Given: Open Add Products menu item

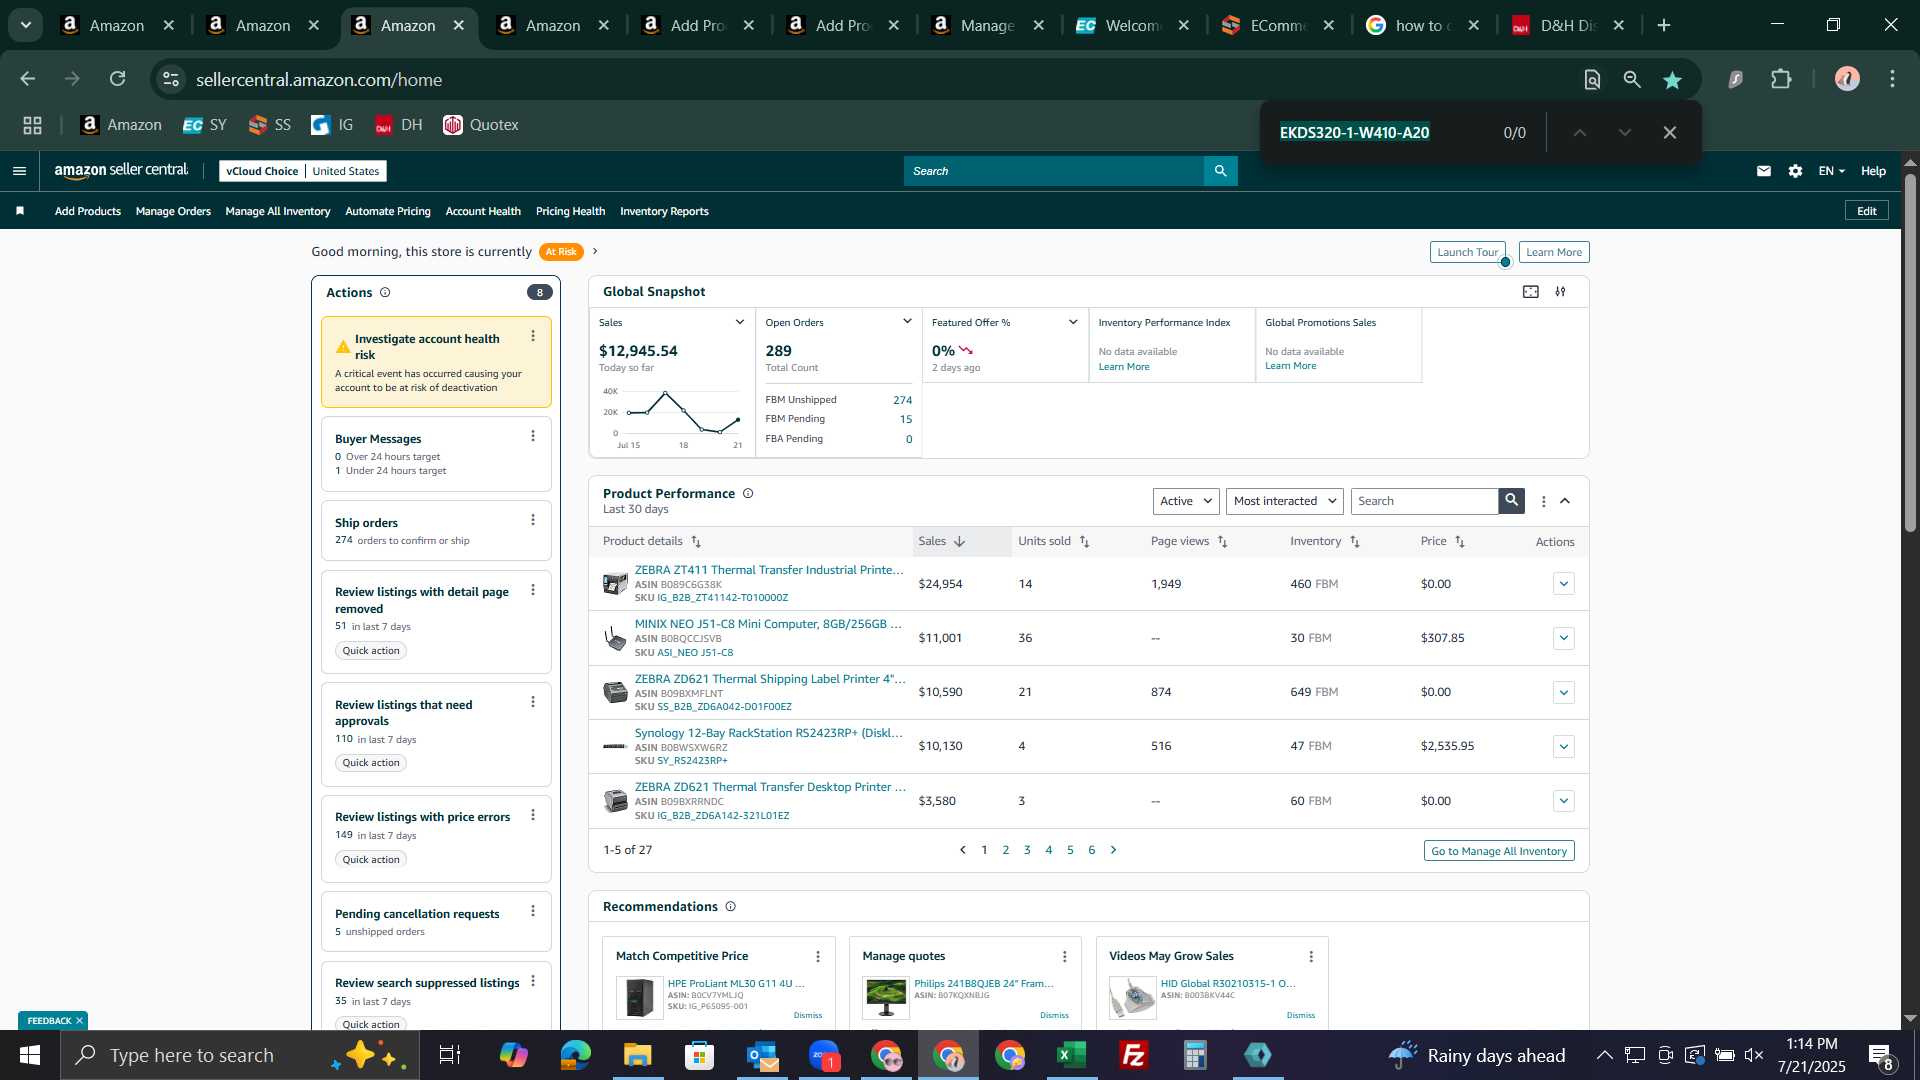Looking at the screenshot, I should tap(88, 211).
